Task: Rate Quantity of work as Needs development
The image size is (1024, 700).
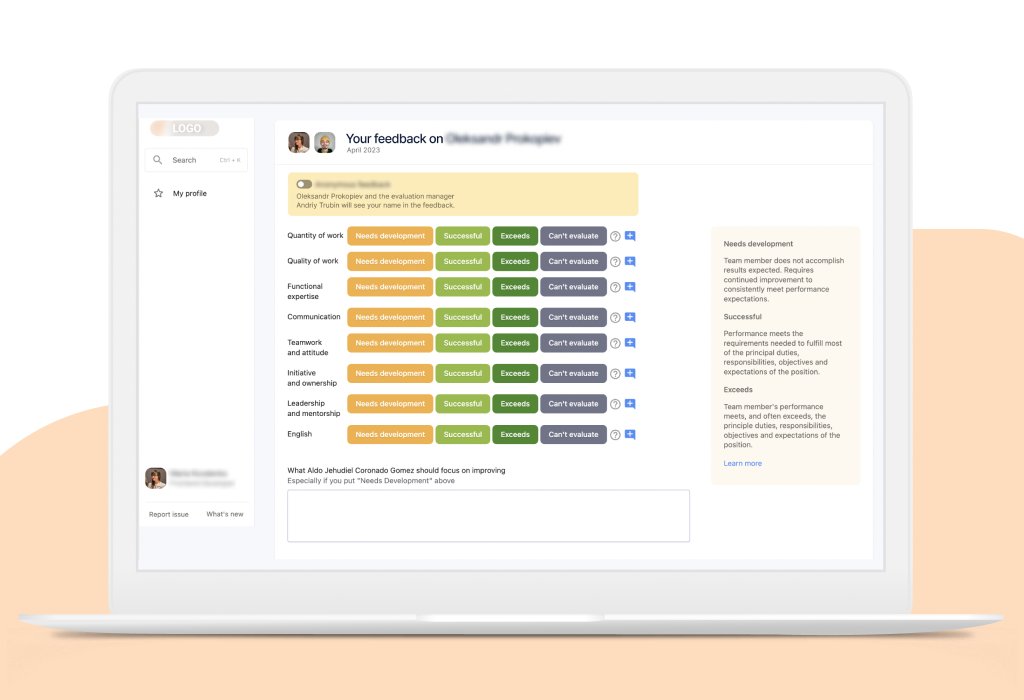Action: [390, 236]
